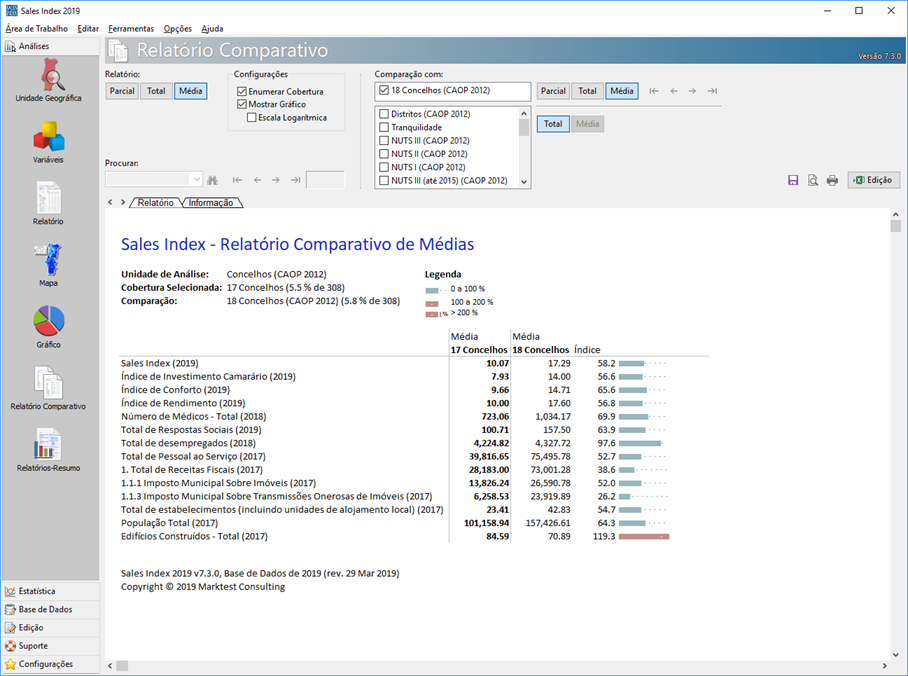
Task: Click the print preview icon
Action: pyautogui.click(x=813, y=180)
